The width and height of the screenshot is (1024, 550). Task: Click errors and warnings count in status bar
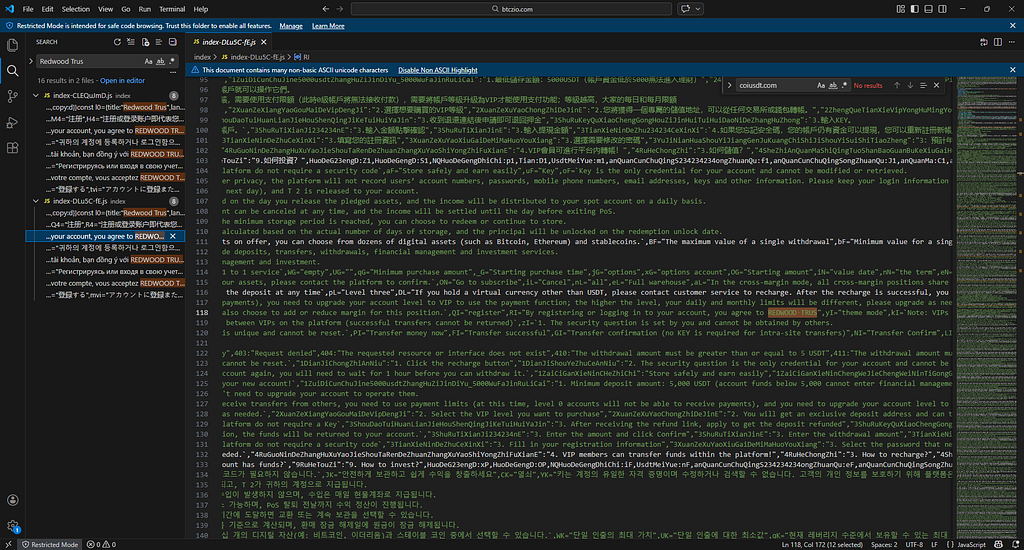[x=101, y=545]
